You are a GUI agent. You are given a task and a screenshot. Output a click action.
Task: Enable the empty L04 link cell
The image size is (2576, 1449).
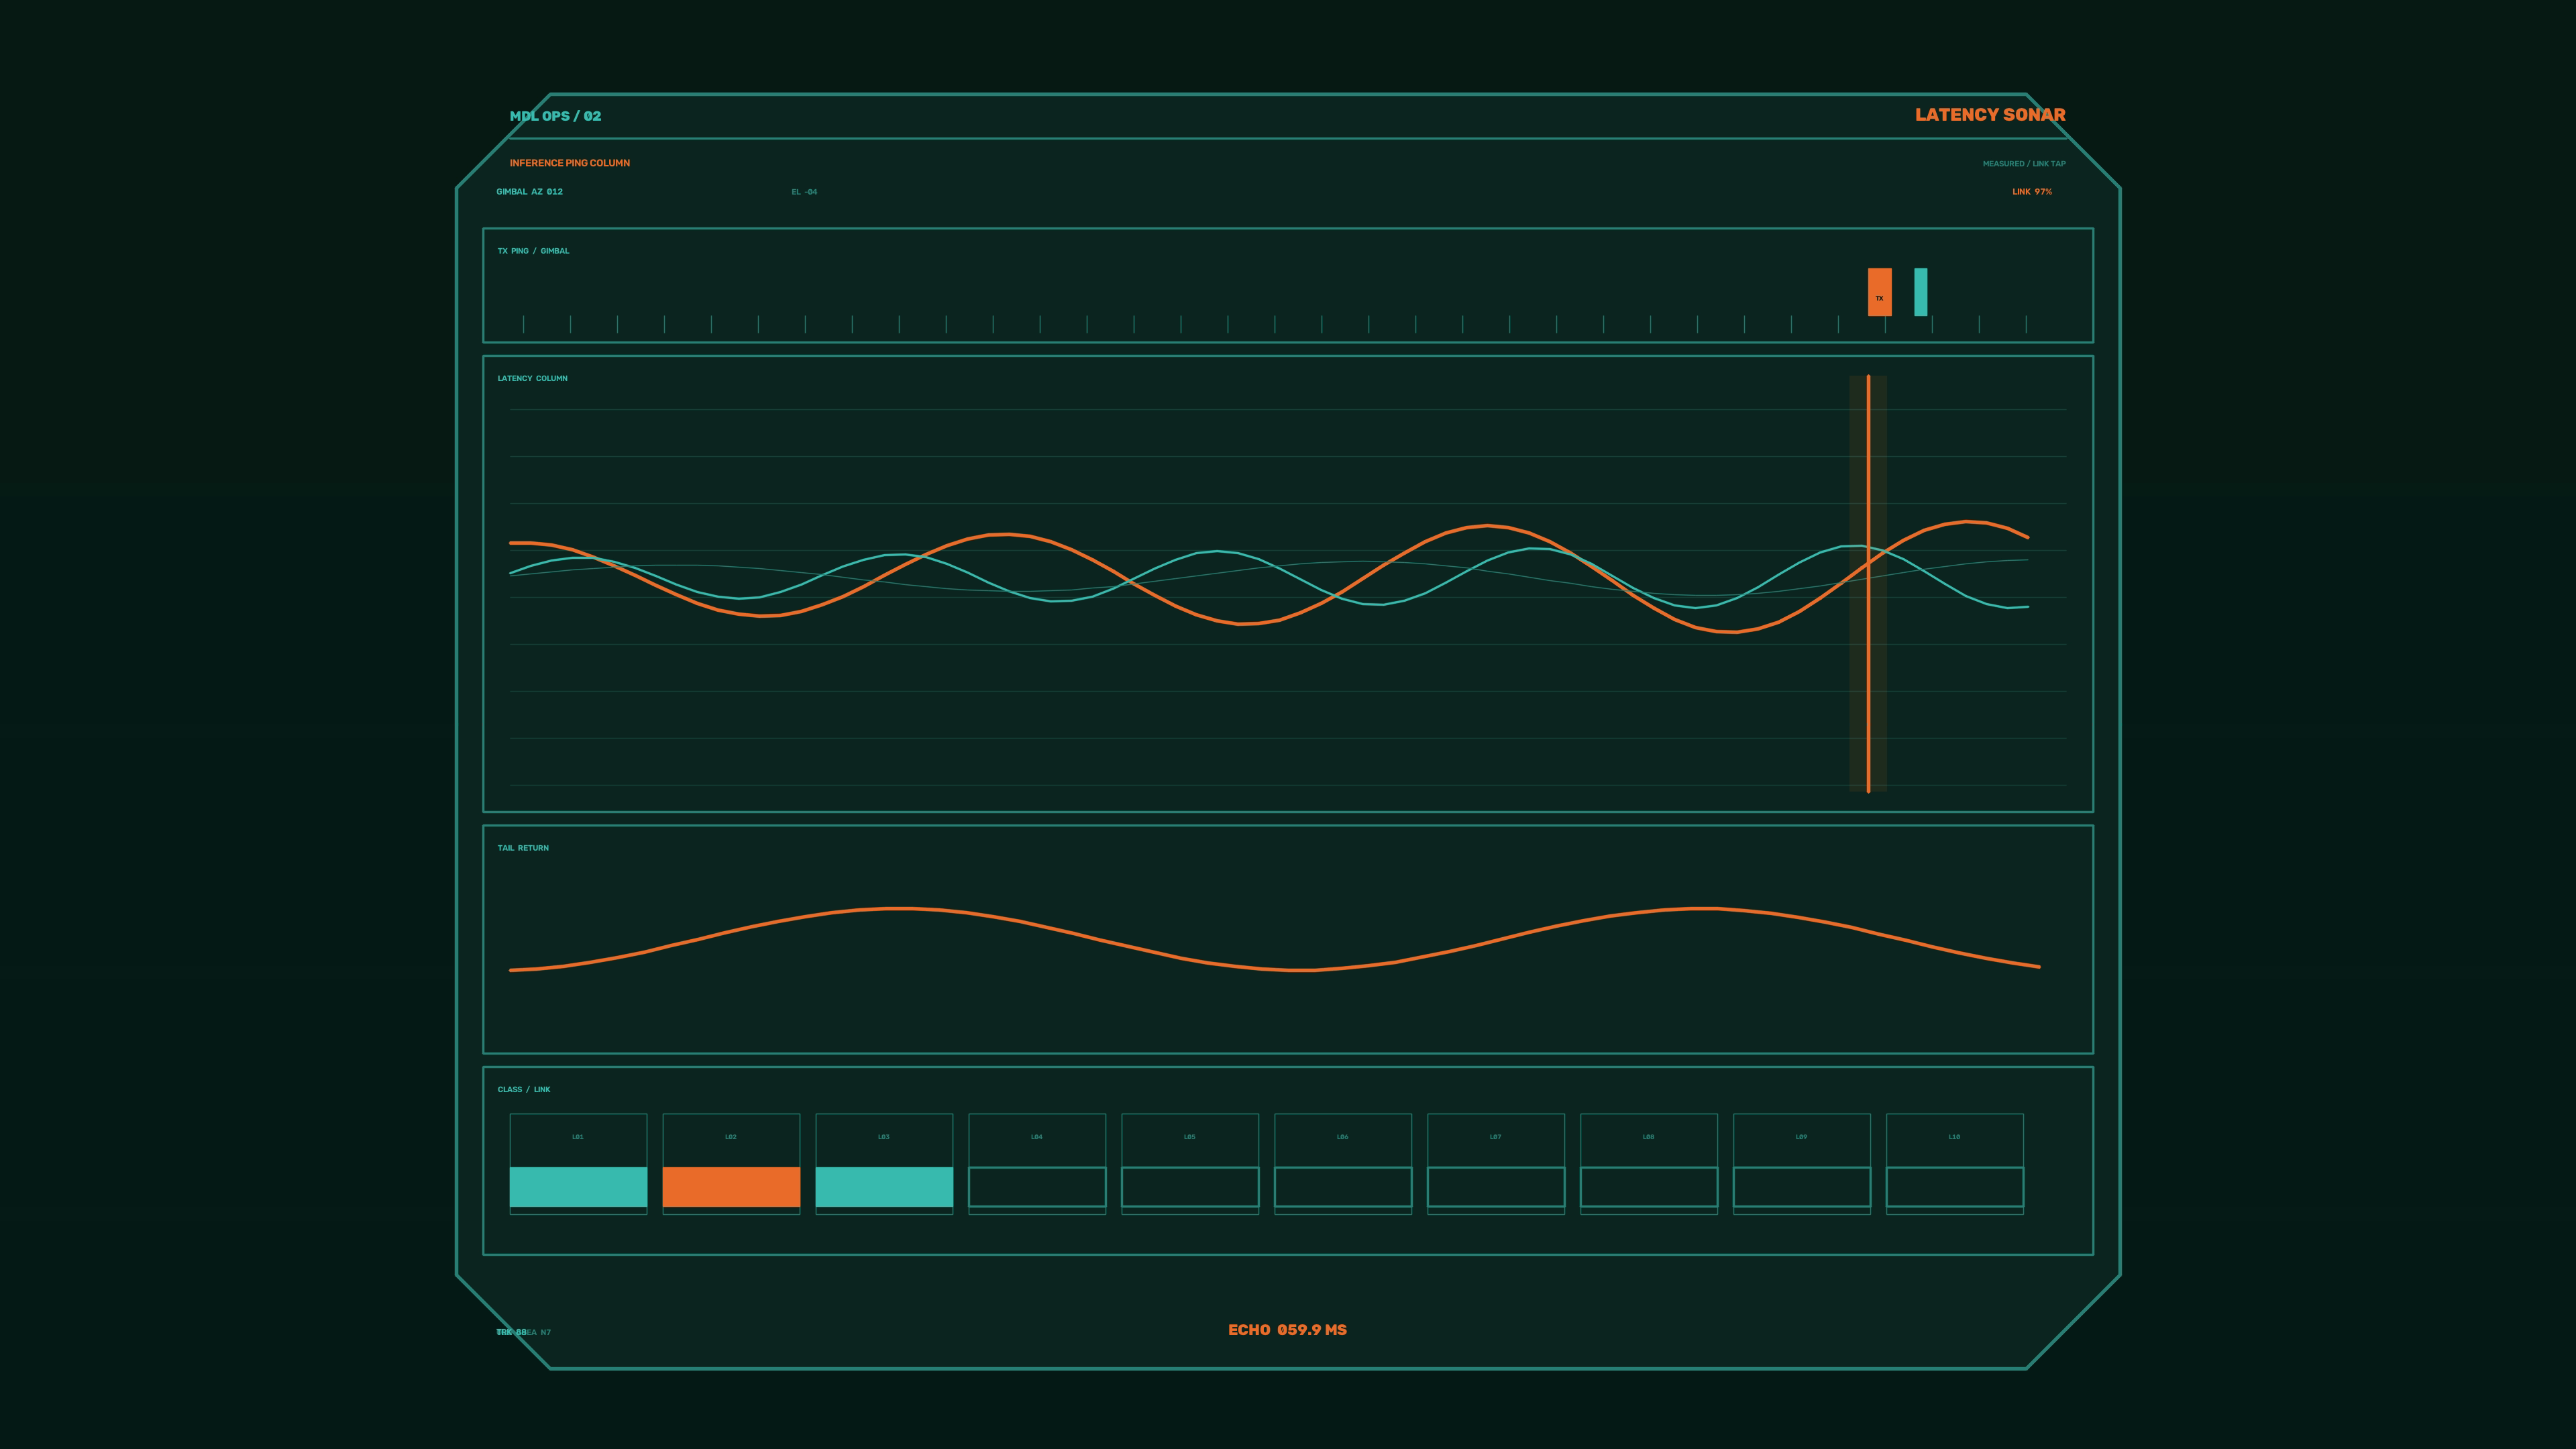coord(1037,1164)
